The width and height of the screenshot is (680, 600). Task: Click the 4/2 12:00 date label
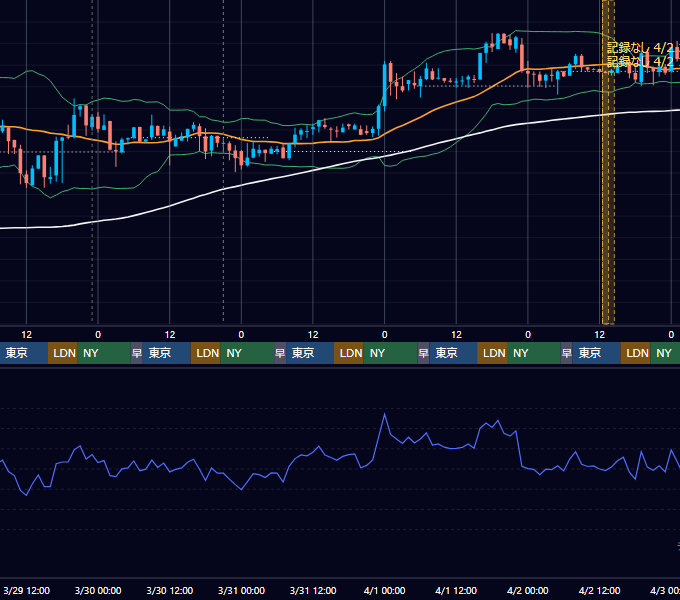pyautogui.click(x=599, y=591)
